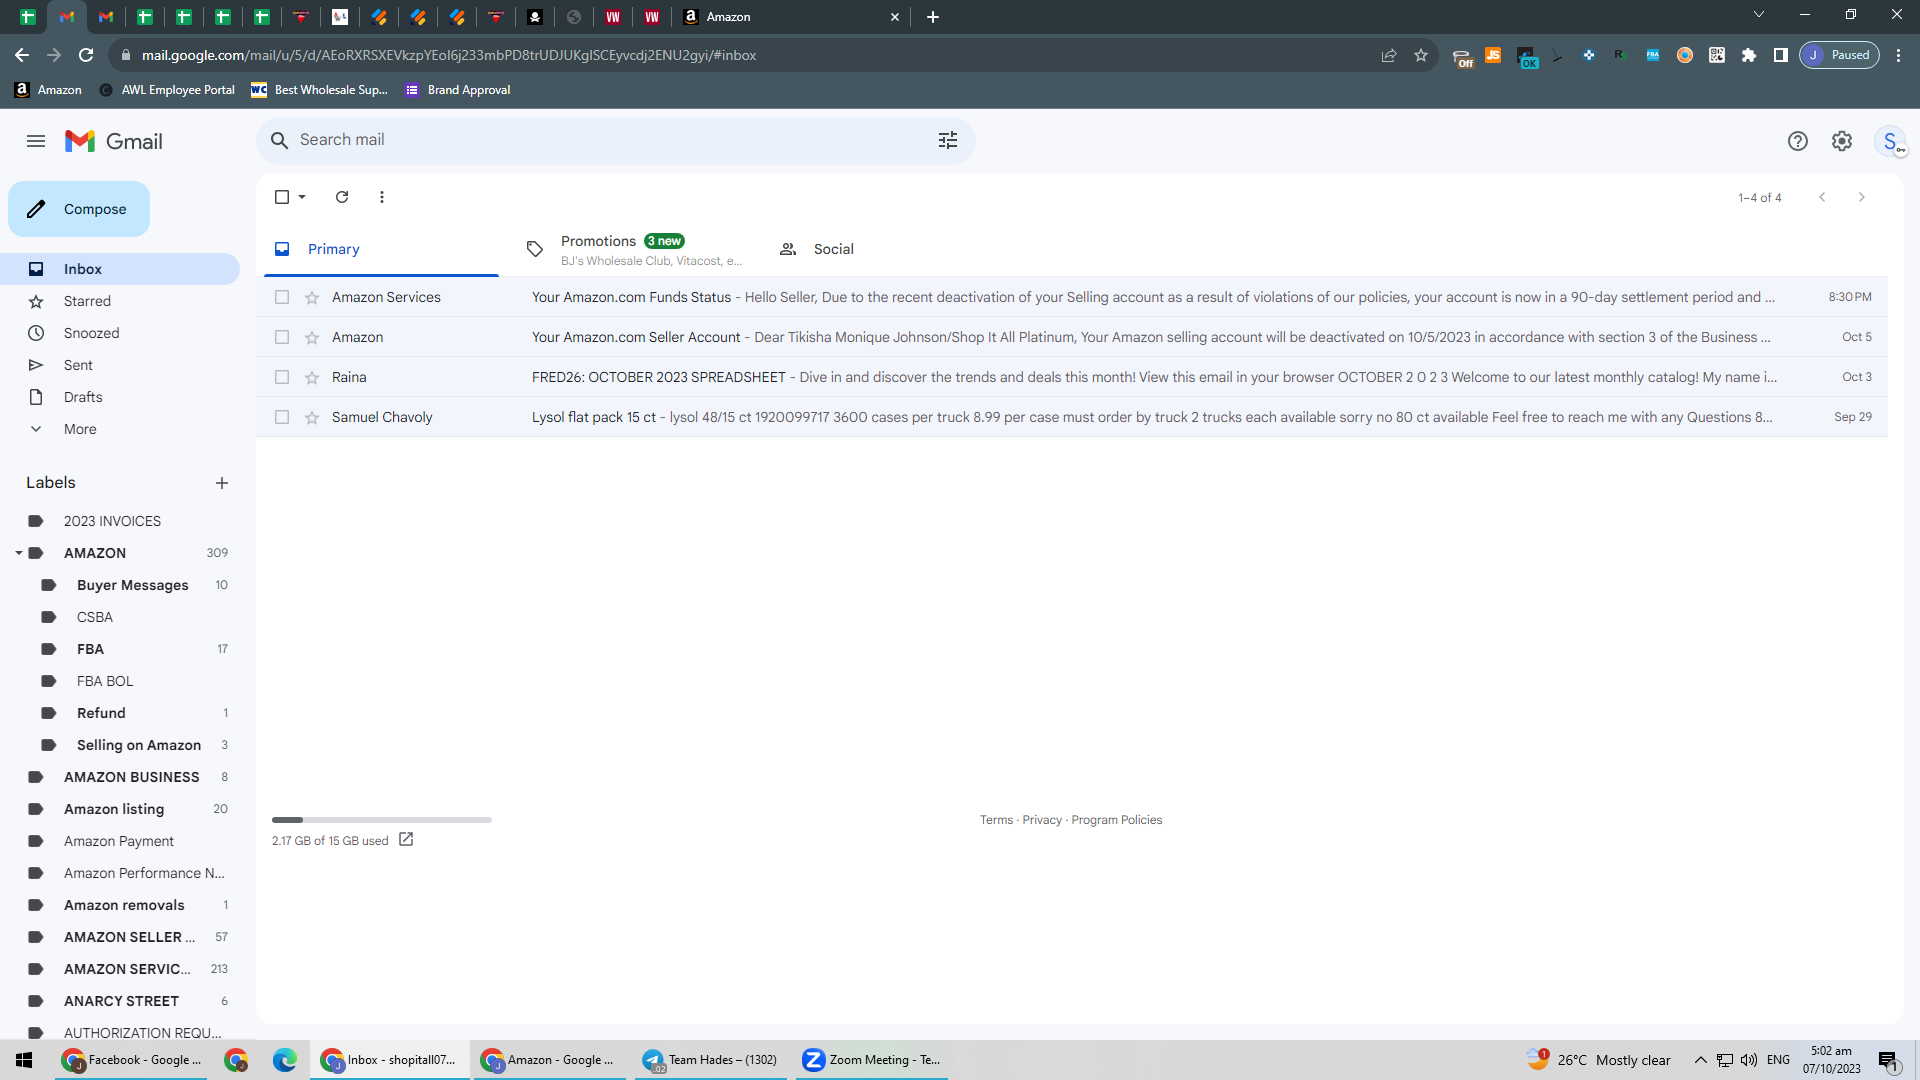Create new label plus icon
The image size is (1920, 1080).
pos(222,483)
